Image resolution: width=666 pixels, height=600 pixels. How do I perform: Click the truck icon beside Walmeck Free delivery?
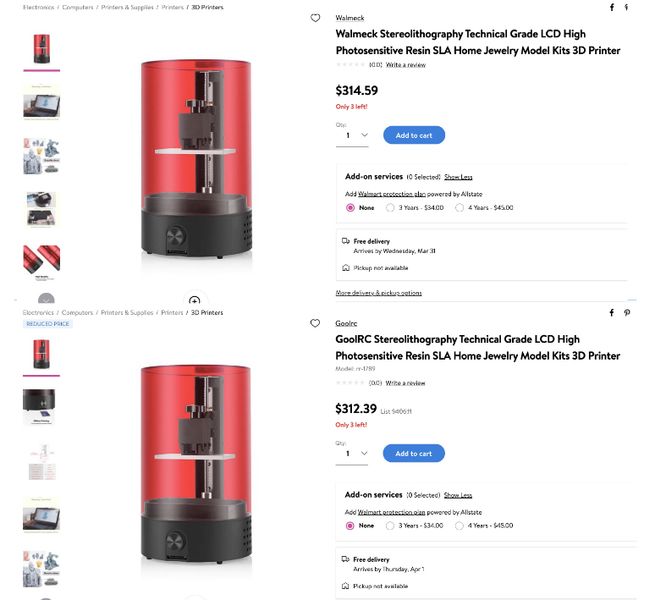[x=346, y=241]
